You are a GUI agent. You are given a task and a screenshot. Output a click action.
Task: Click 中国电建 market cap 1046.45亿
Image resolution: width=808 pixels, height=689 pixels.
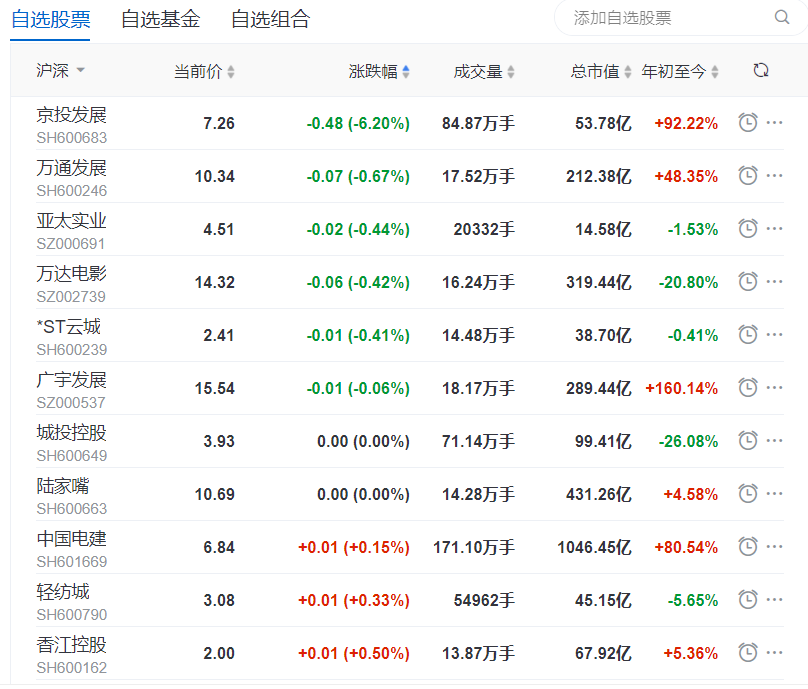point(595,547)
